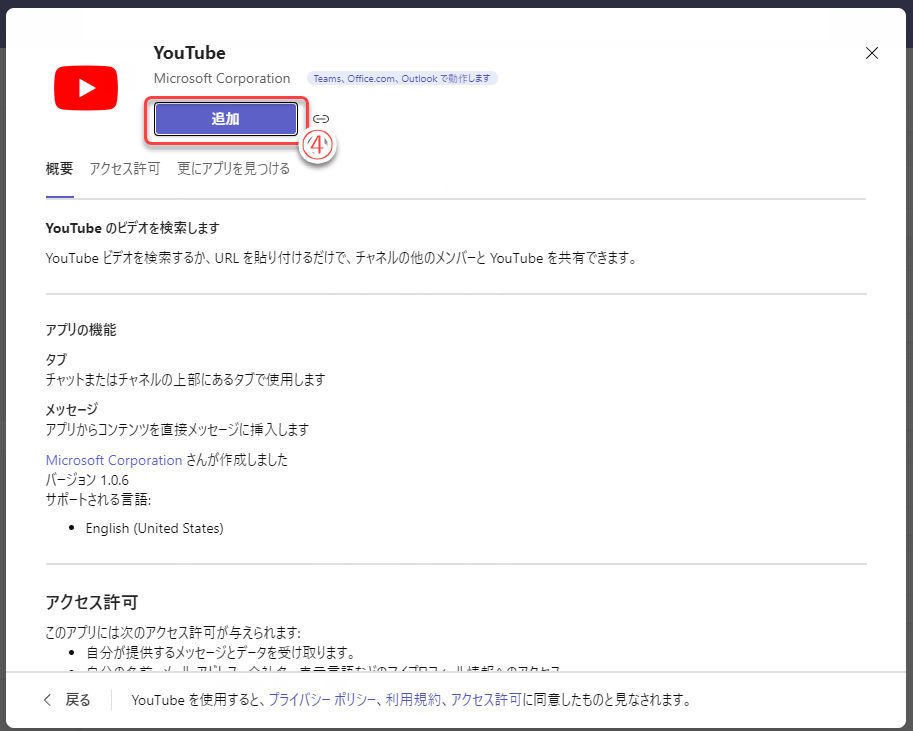913x731 pixels.
Task: Go back with the 戻る button
Action: (68, 700)
